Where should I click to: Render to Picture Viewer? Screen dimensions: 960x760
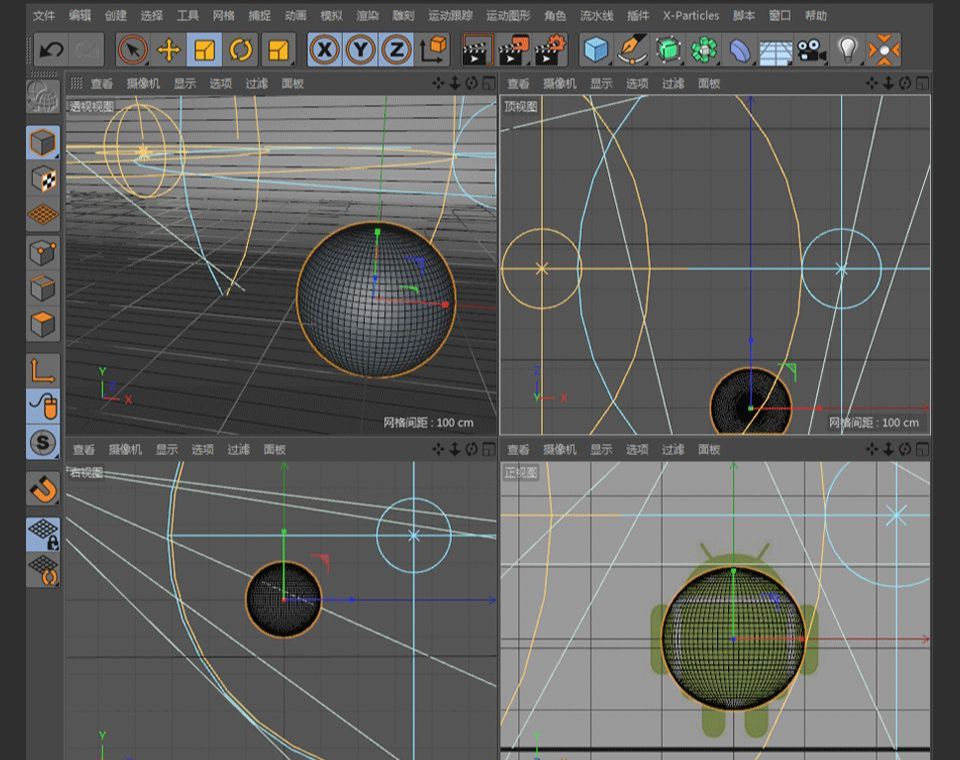513,50
